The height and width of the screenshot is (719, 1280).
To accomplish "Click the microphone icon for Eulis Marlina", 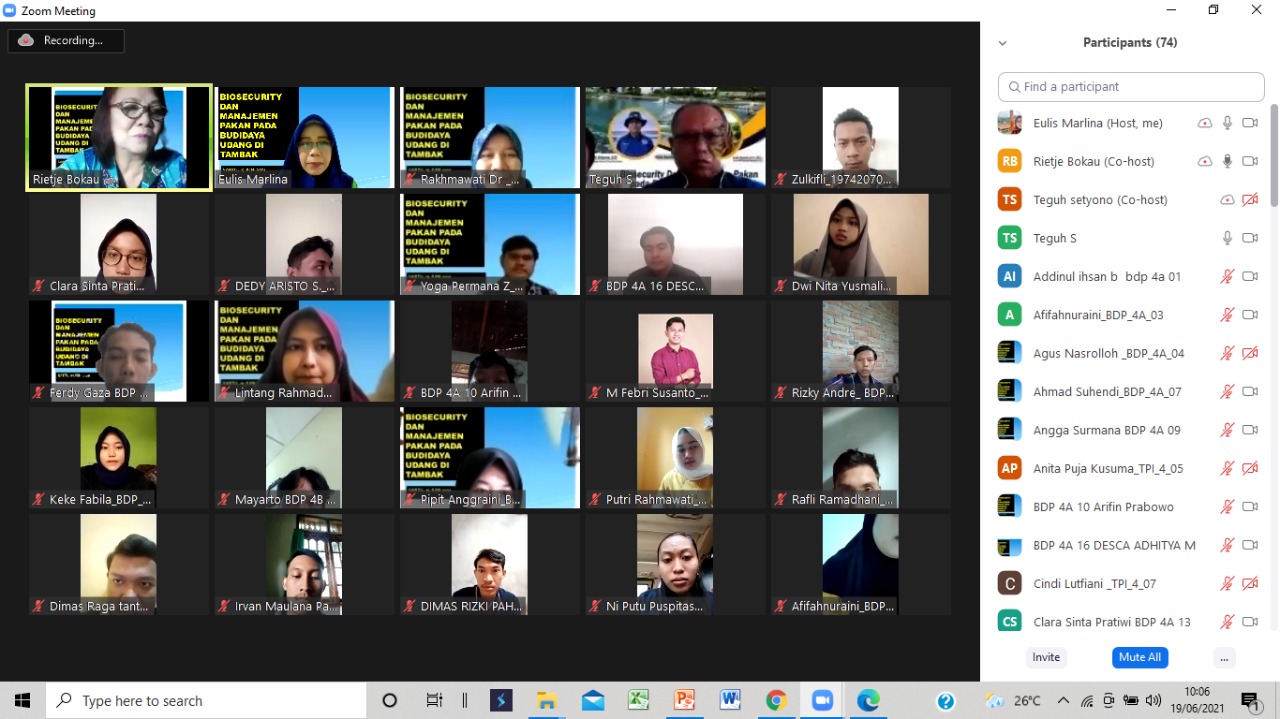I will tap(1227, 123).
